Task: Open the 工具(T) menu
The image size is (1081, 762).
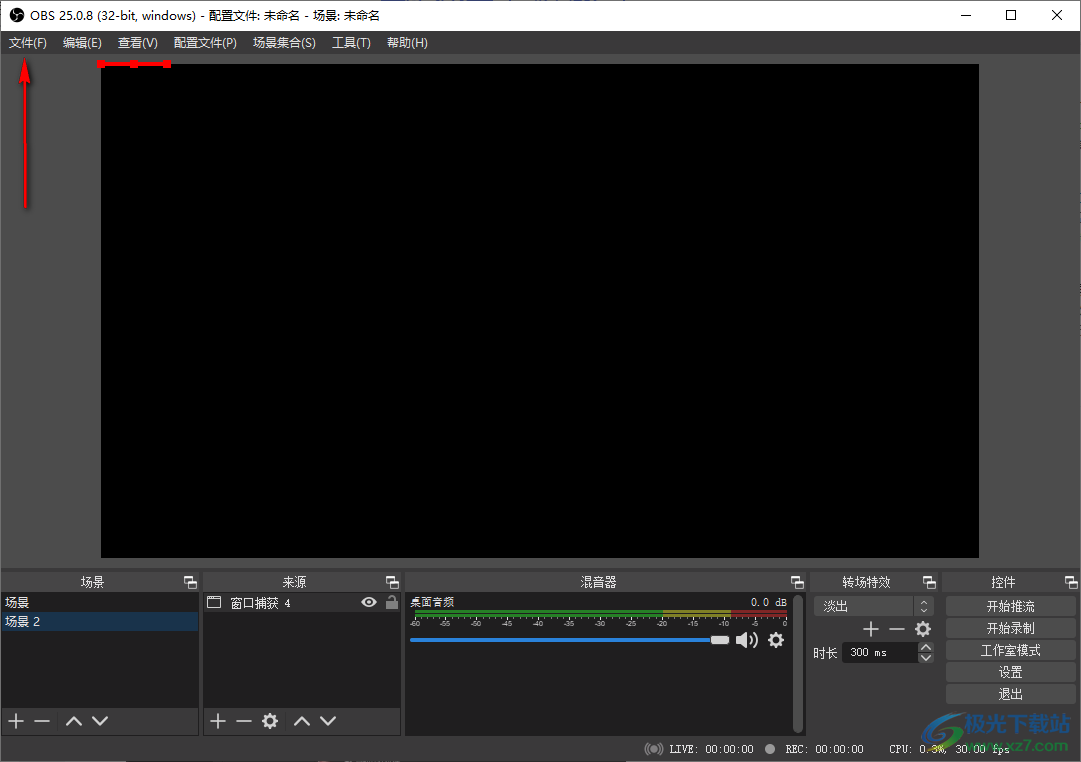Action: click(x=352, y=43)
